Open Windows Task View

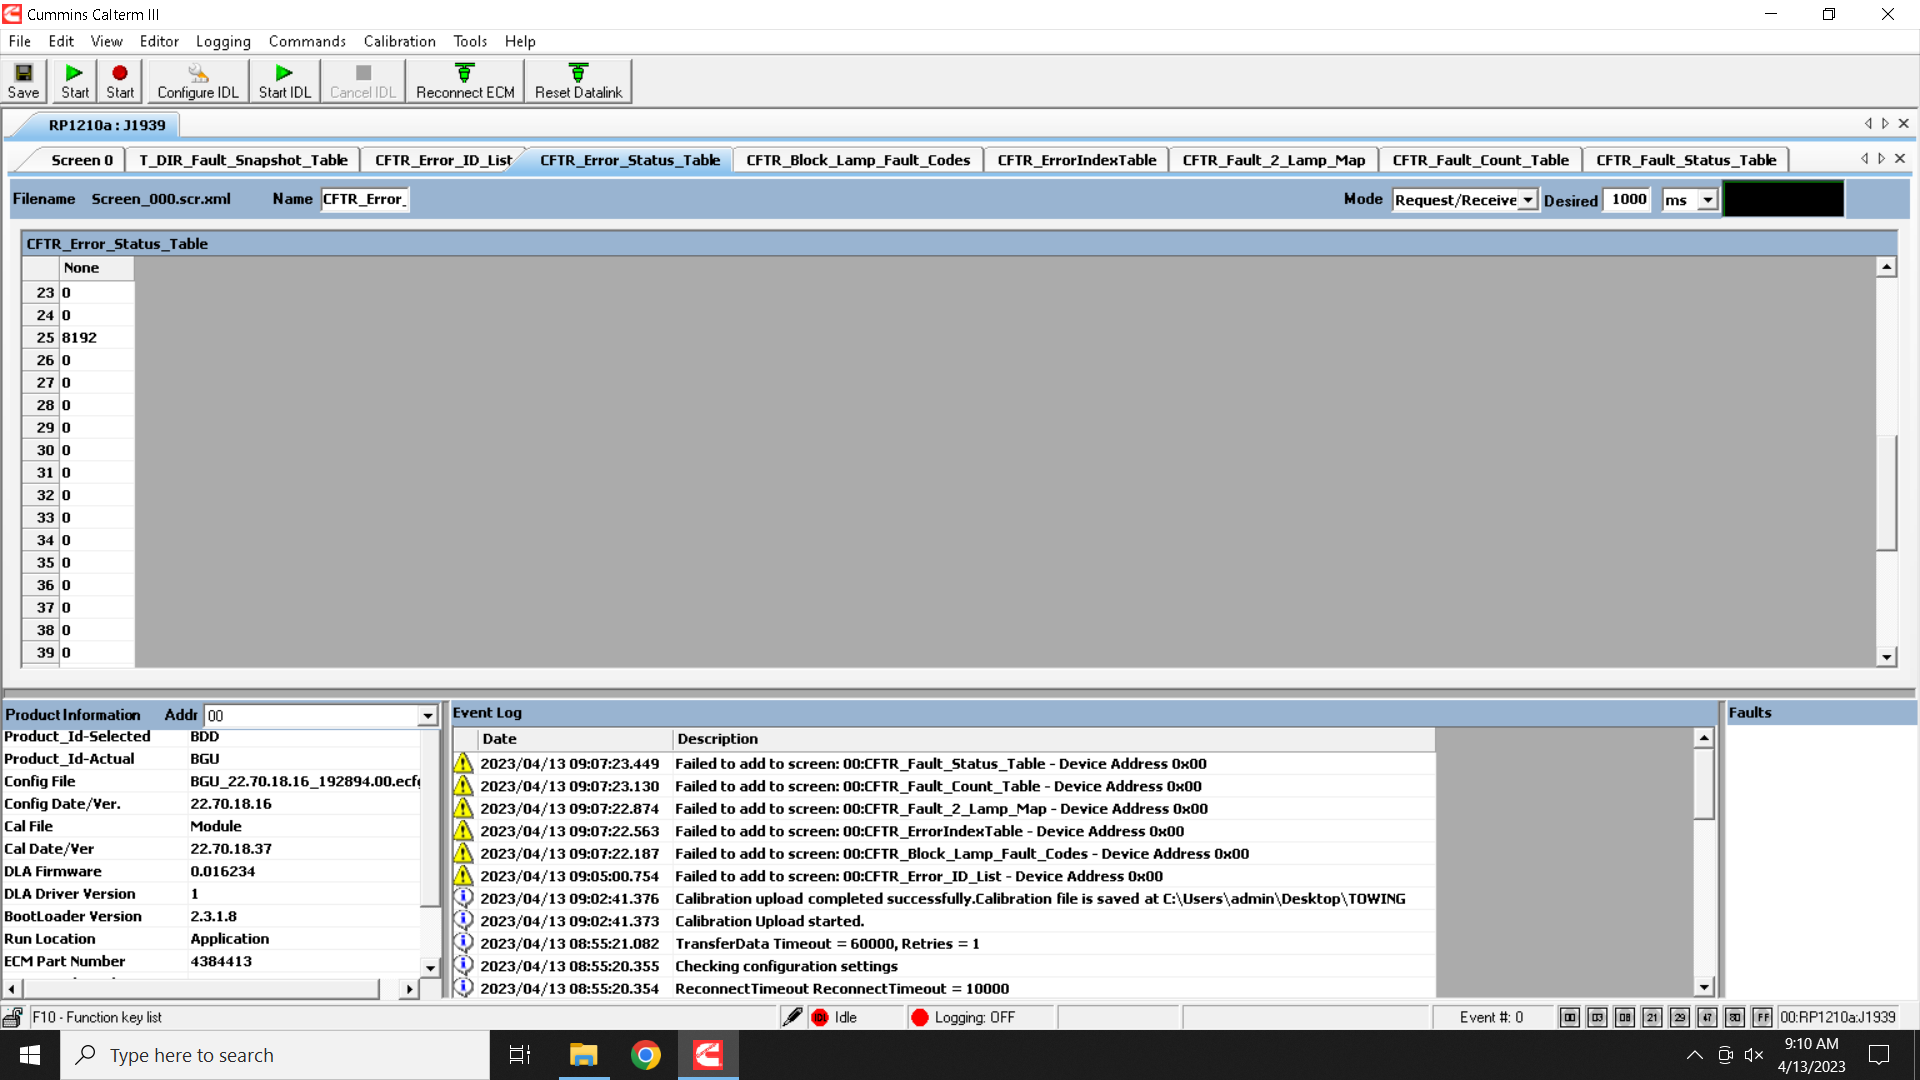pyautogui.click(x=520, y=1055)
